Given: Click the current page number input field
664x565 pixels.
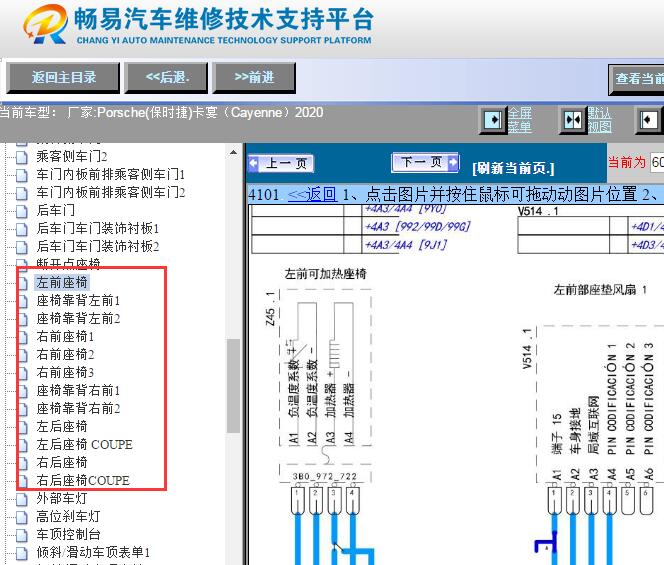Looking at the screenshot, I should click(x=657, y=162).
